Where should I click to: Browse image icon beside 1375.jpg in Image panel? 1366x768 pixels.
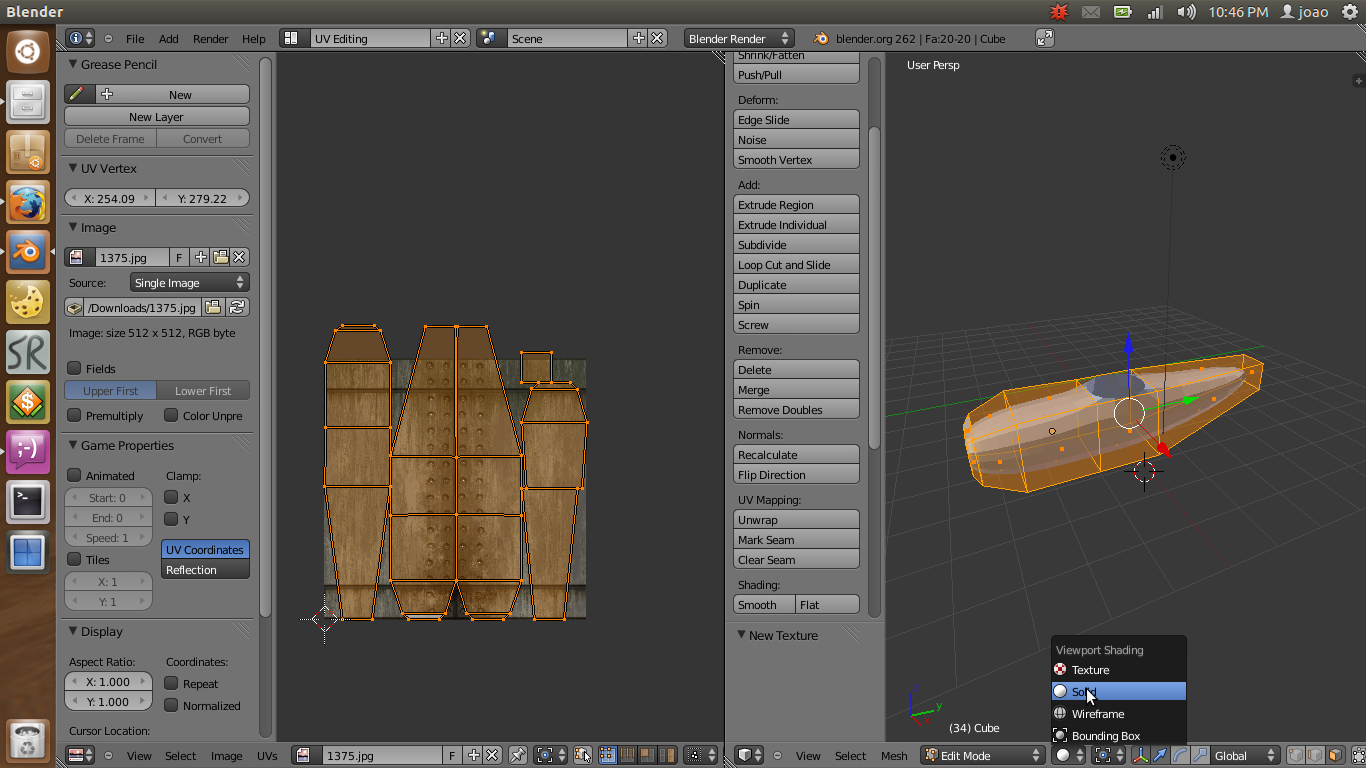tap(79, 257)
